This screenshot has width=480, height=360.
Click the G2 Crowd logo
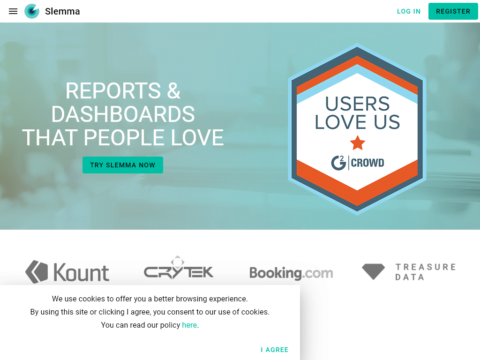coord(357,163)
